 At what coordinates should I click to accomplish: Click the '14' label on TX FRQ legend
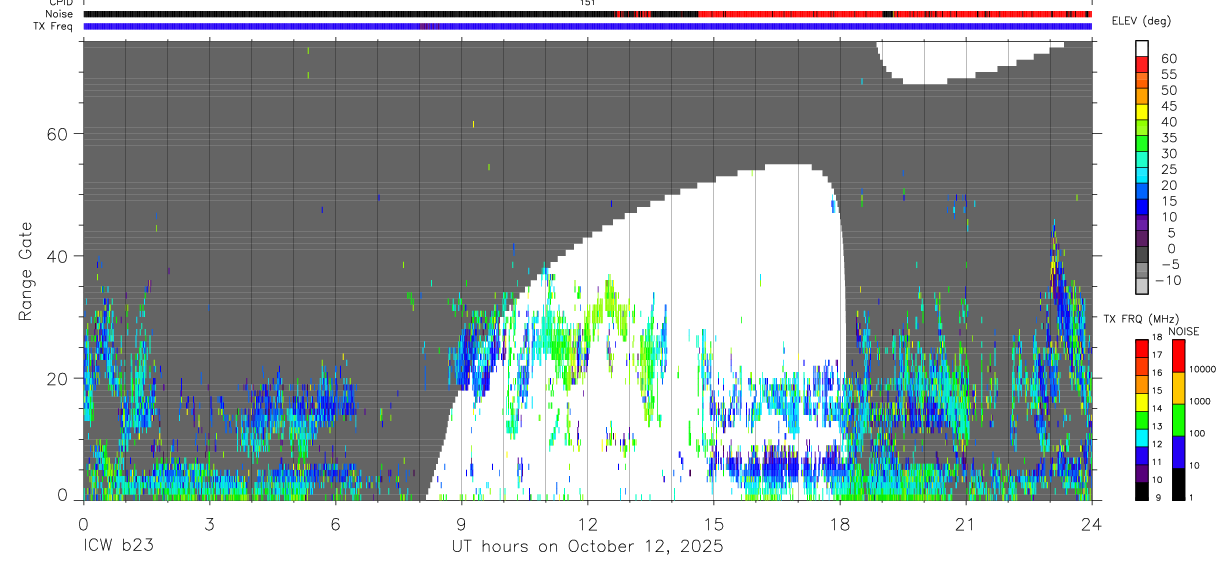[x=1156, y=408]
